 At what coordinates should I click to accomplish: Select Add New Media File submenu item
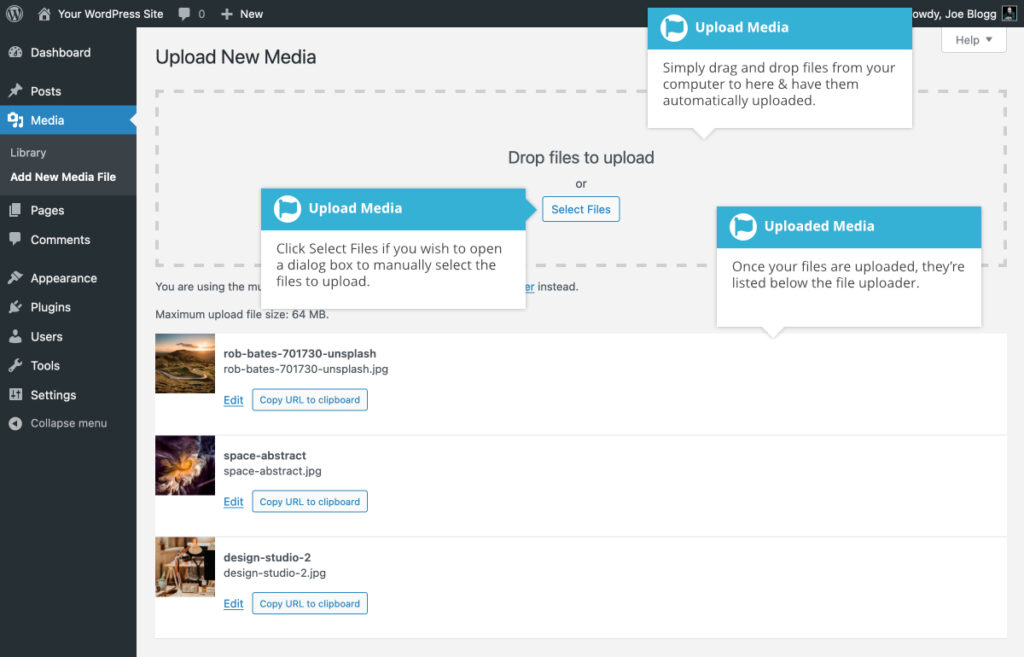pyautogui.click(x=63, y=177)
